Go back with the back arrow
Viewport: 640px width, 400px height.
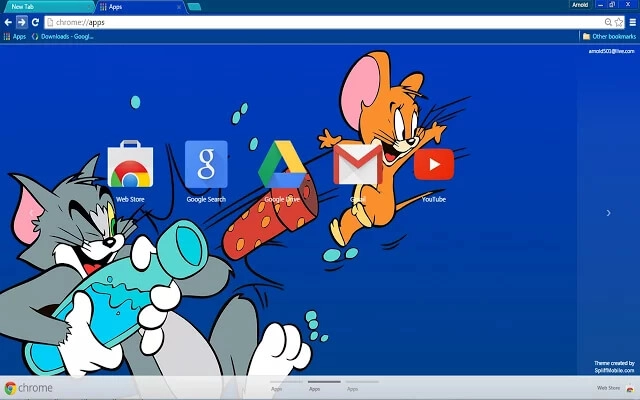(x=8, y=22)
